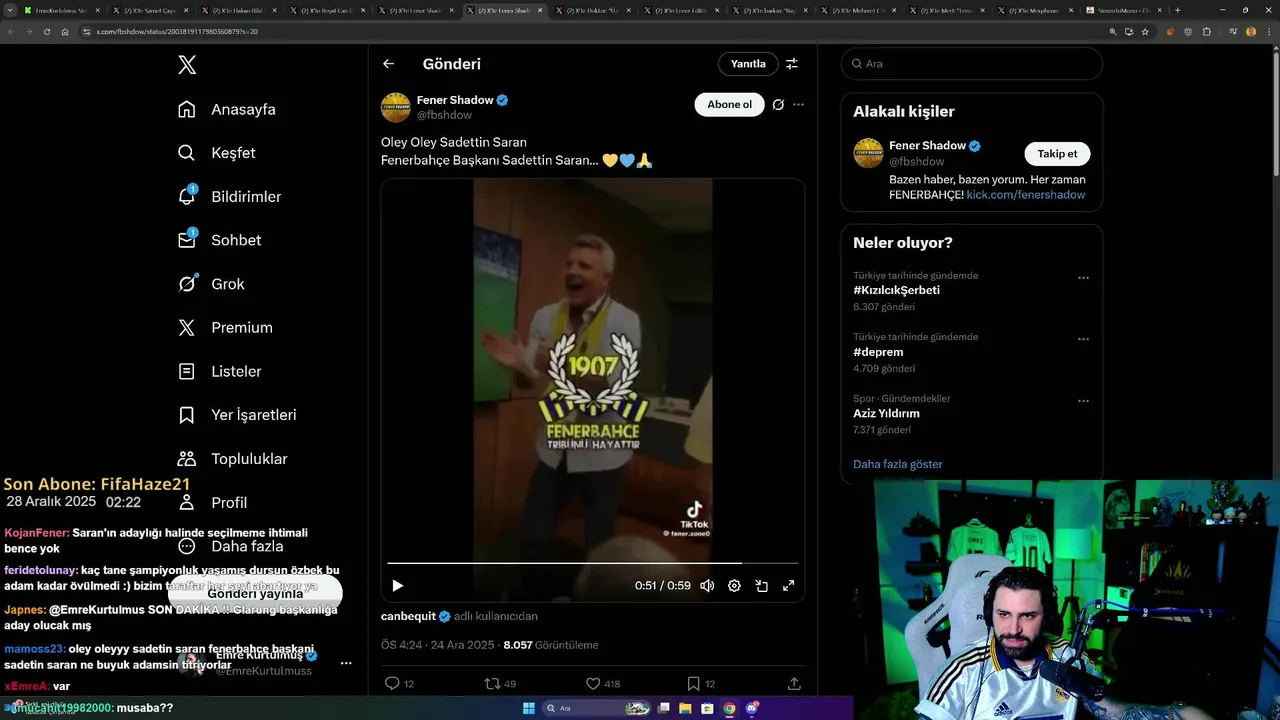Viewport: 1280px width, 720px height.
Task: Open the Chrome three-dot menu
Action: [x=1269, y=32]
